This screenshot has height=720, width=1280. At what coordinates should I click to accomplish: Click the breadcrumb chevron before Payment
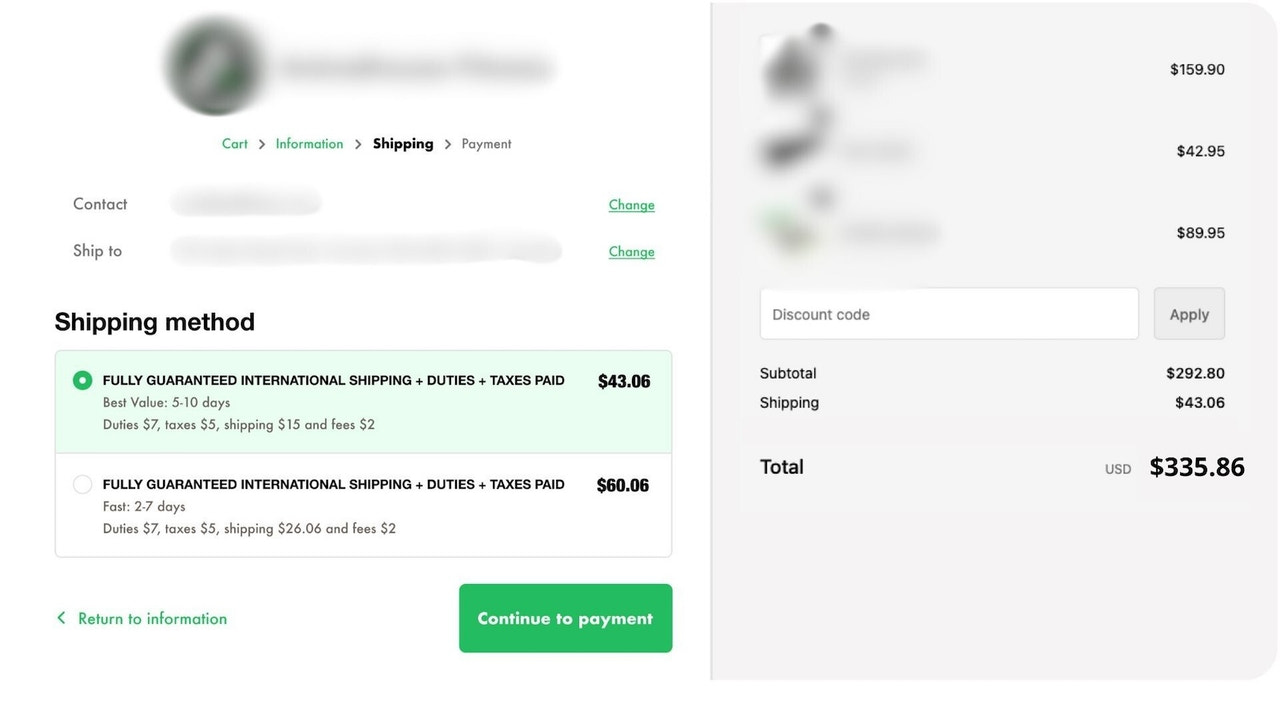(446, 143)
